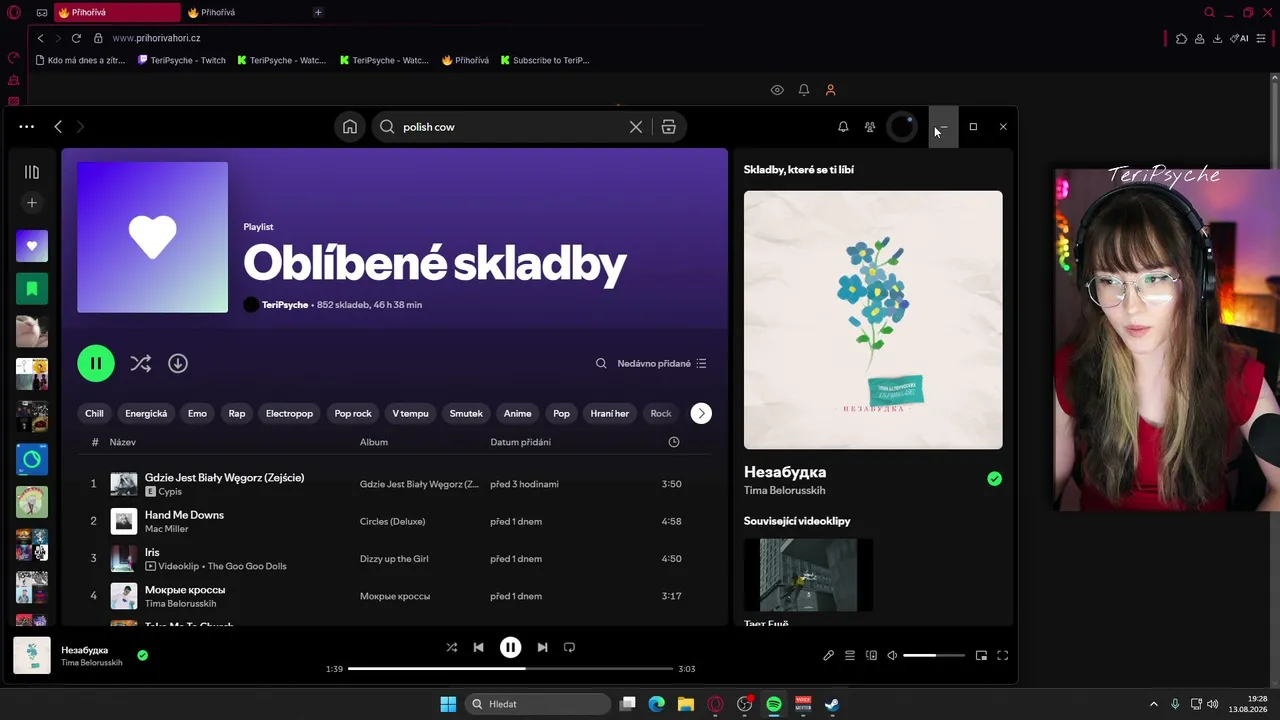Open Connect to a device
This screenshot has width=1280, height=720.
pos(871,656)
